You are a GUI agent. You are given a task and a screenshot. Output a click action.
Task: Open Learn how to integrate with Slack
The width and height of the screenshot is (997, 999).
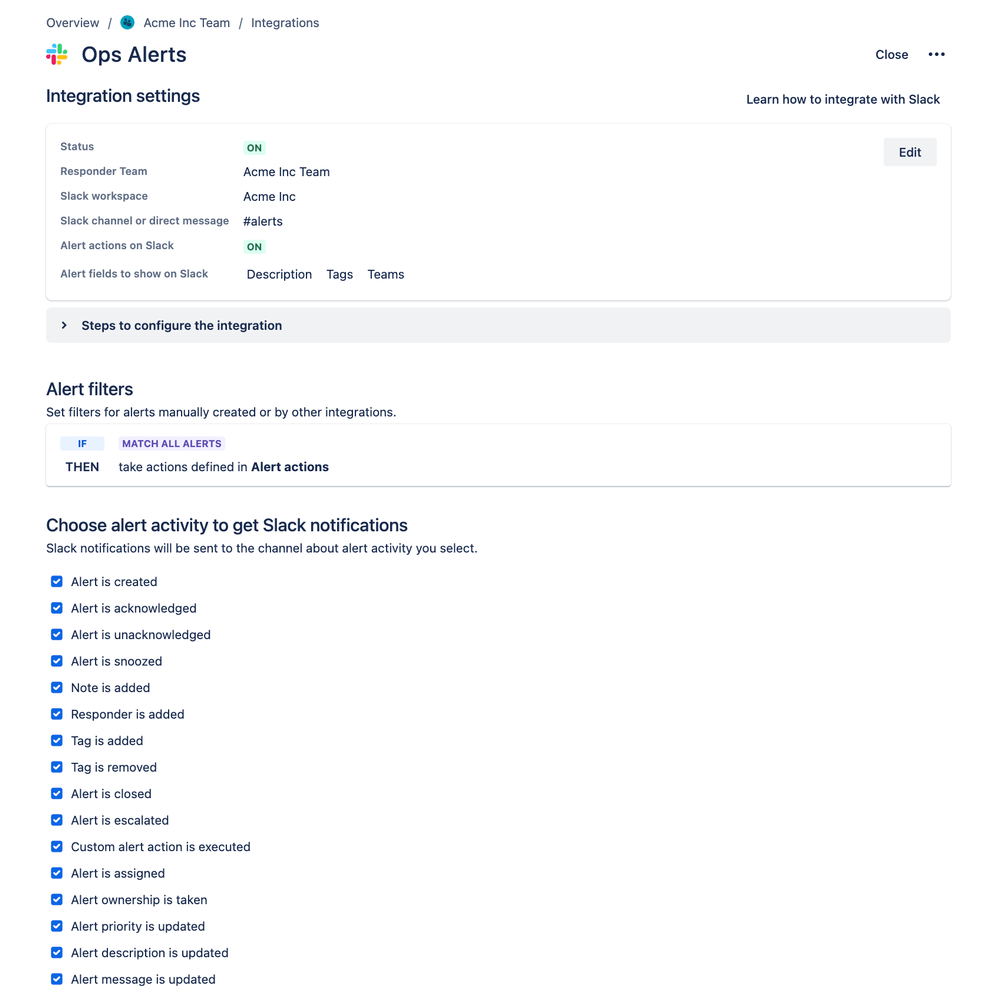(843, 99)
